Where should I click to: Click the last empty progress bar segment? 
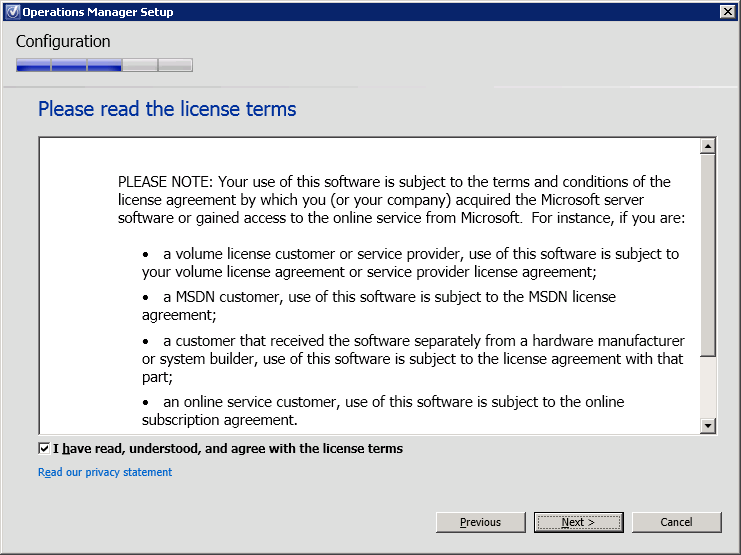point(175,66)
